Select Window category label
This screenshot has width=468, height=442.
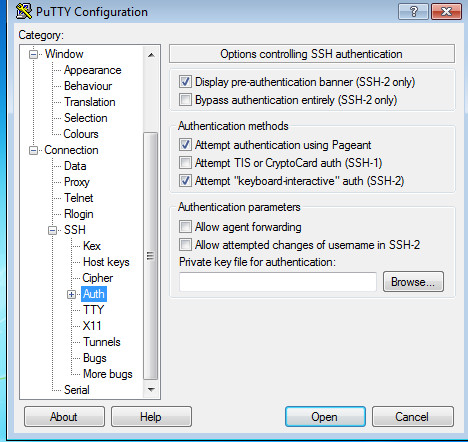pos(64,54)
